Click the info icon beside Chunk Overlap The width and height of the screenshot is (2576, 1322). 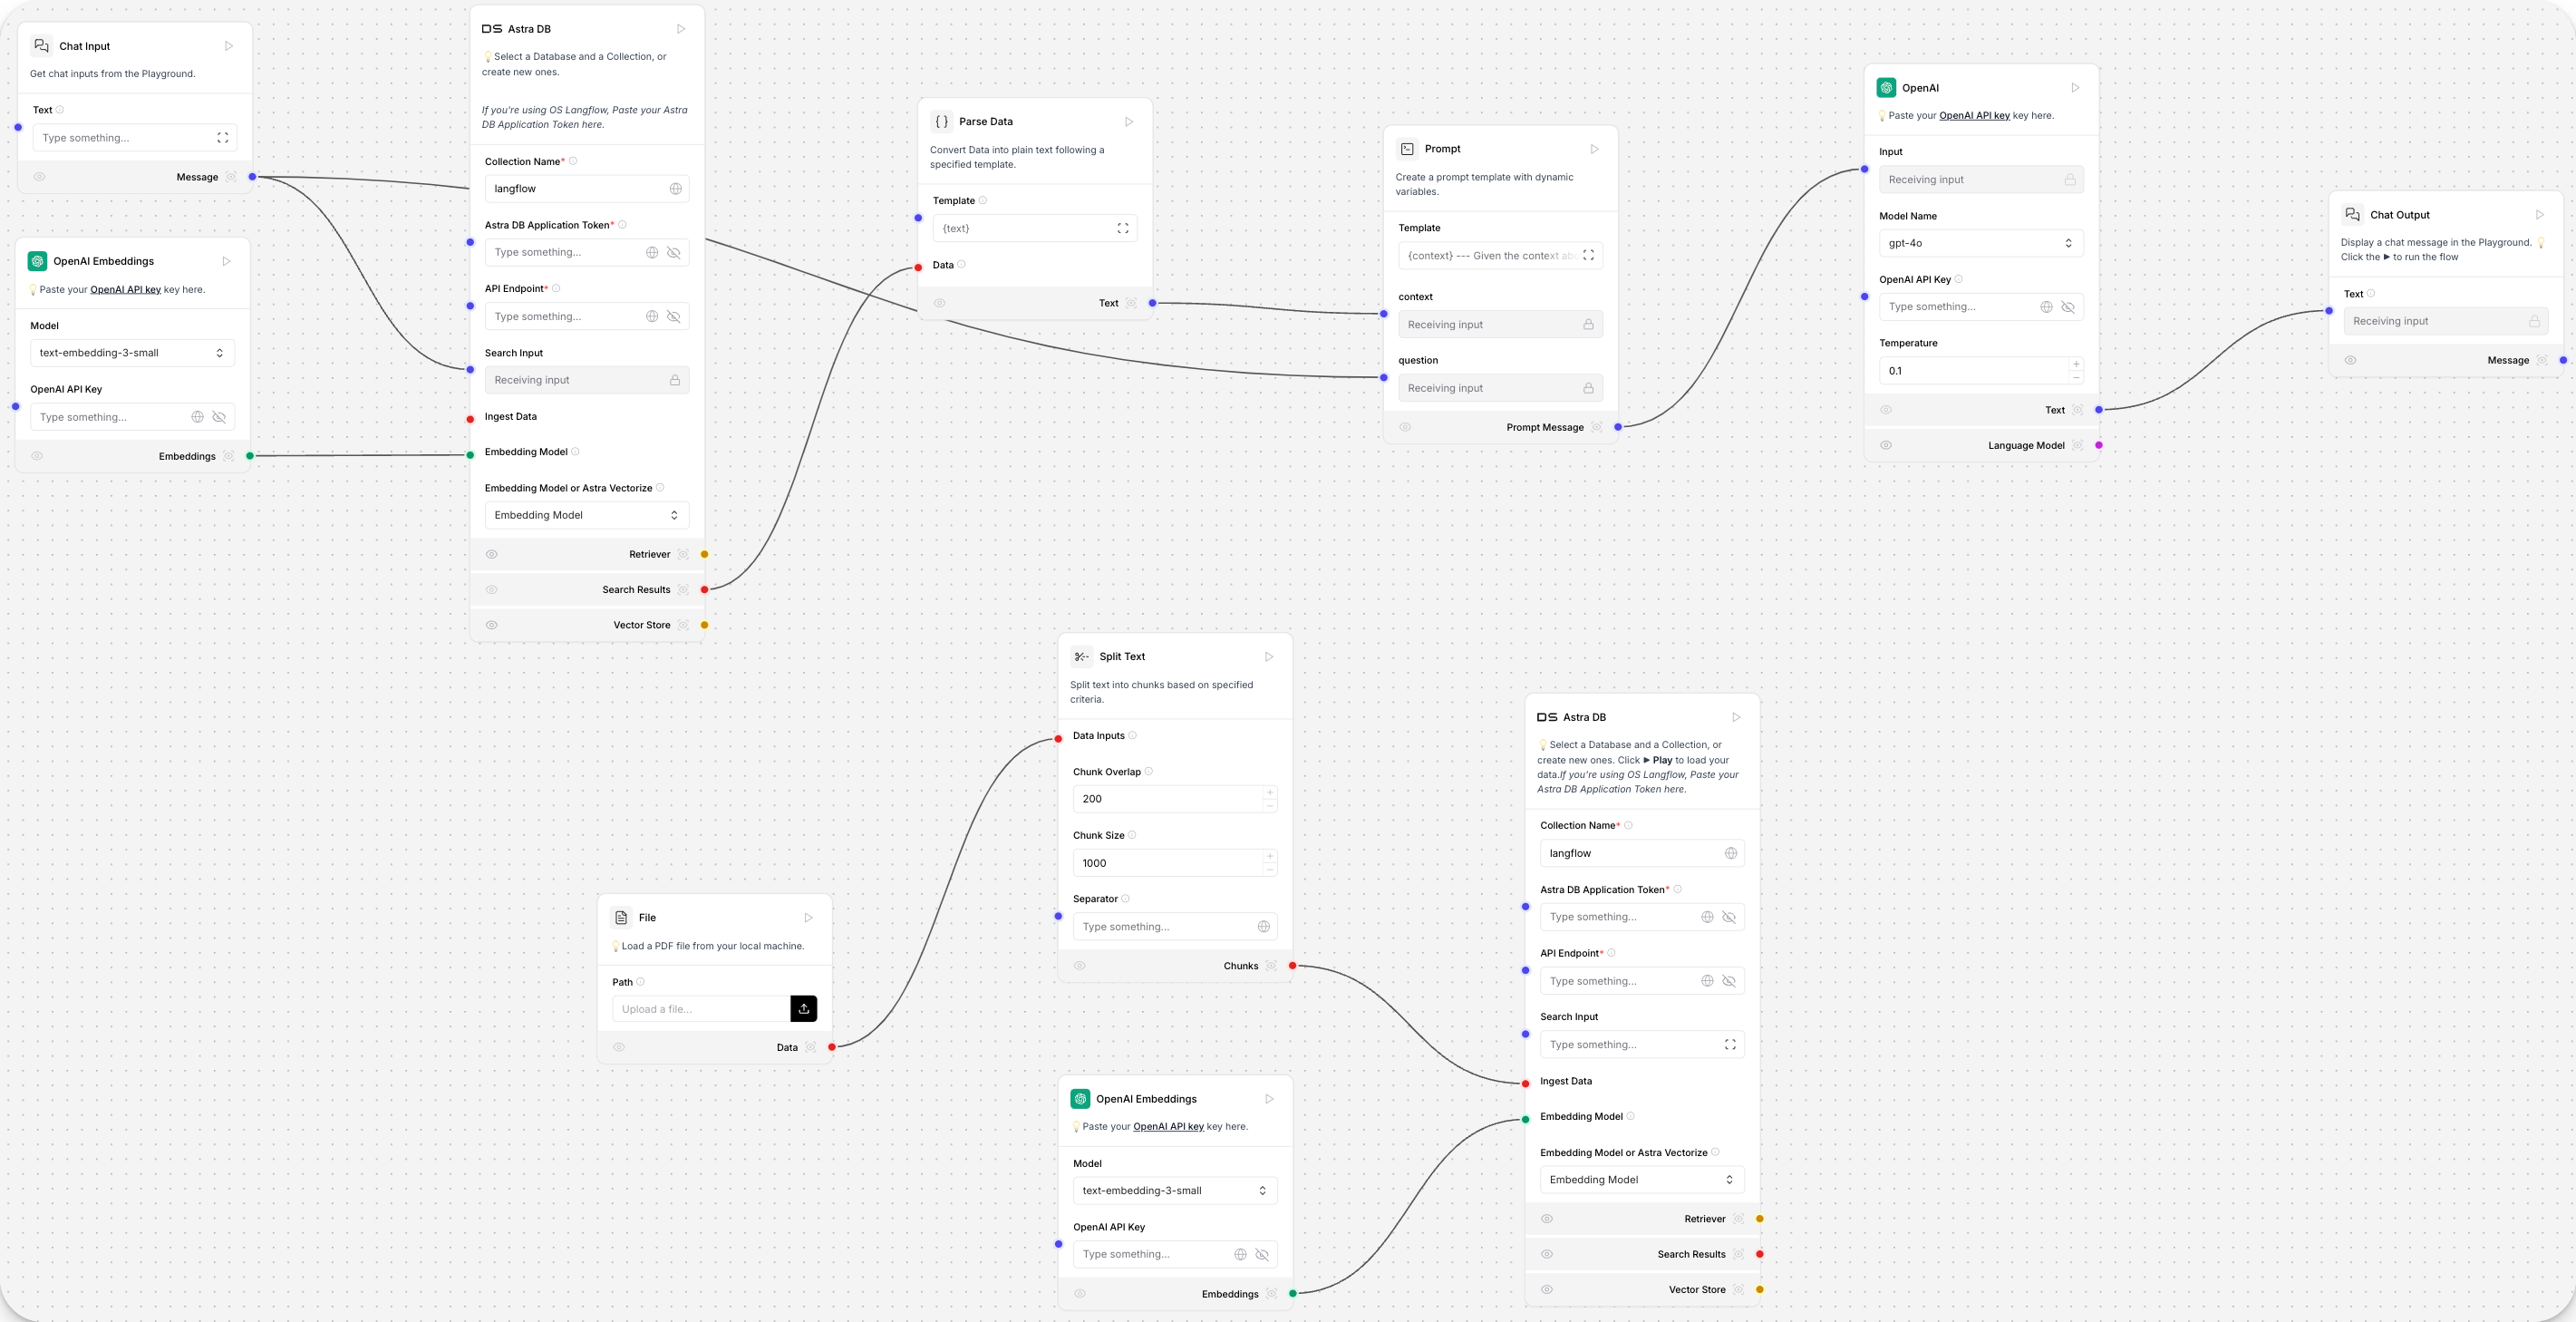1149,772
